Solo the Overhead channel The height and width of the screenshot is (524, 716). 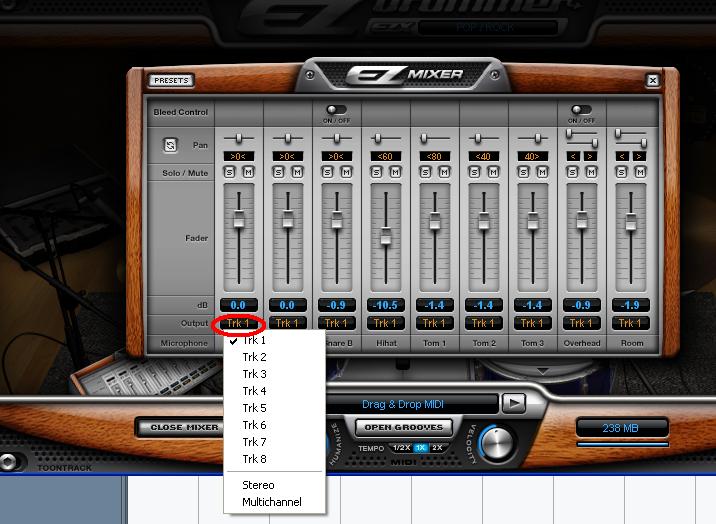pyautogui.click(x=572, y=172)
